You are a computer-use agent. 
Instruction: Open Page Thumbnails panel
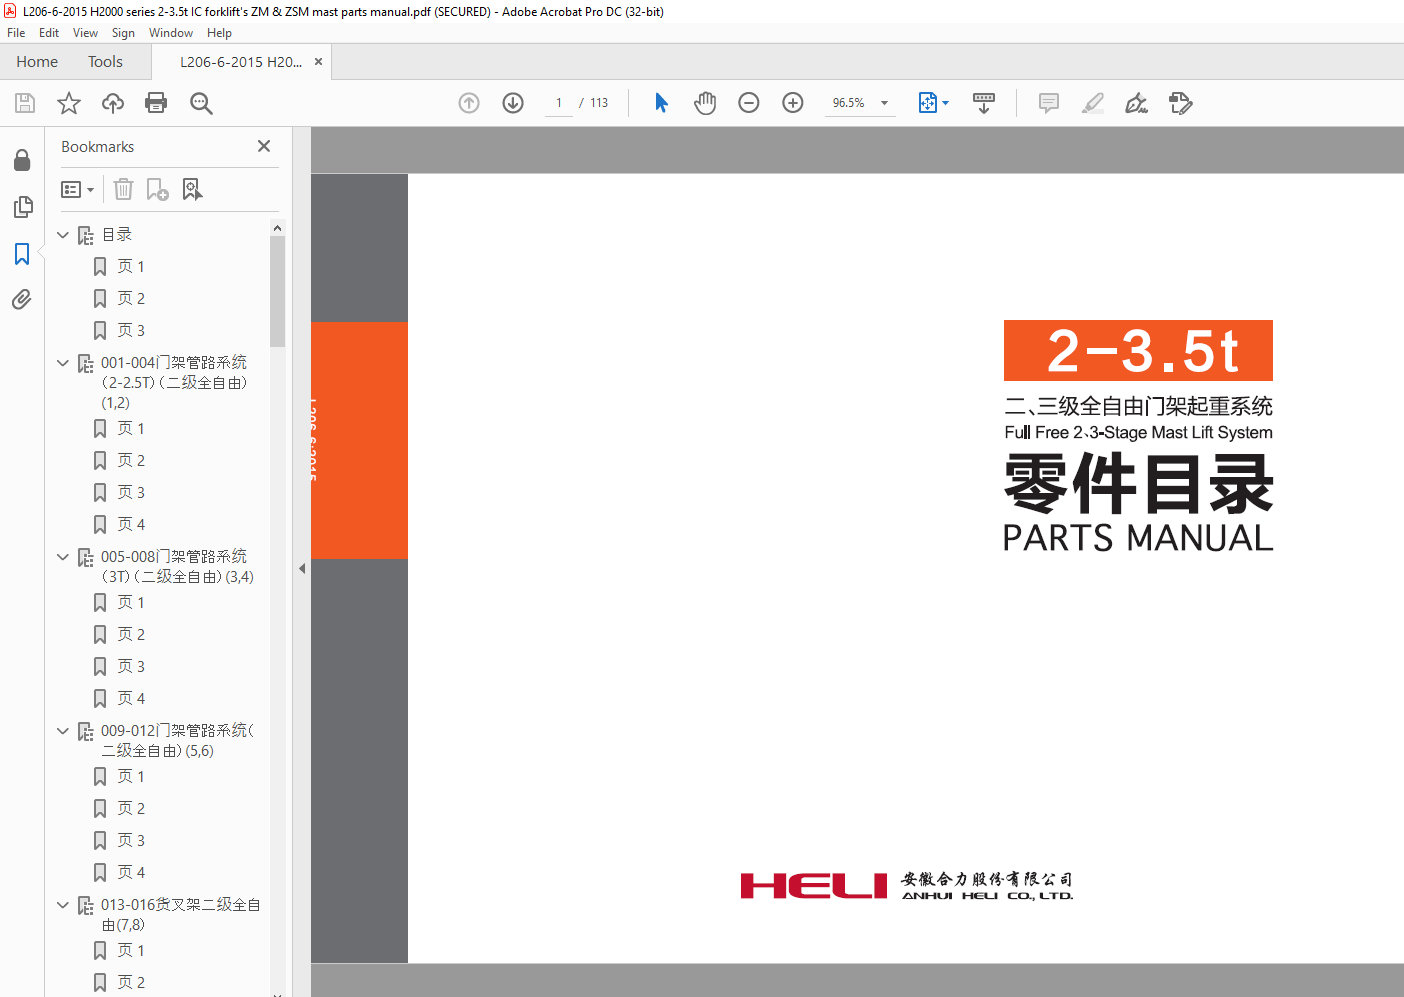[22, 207]
